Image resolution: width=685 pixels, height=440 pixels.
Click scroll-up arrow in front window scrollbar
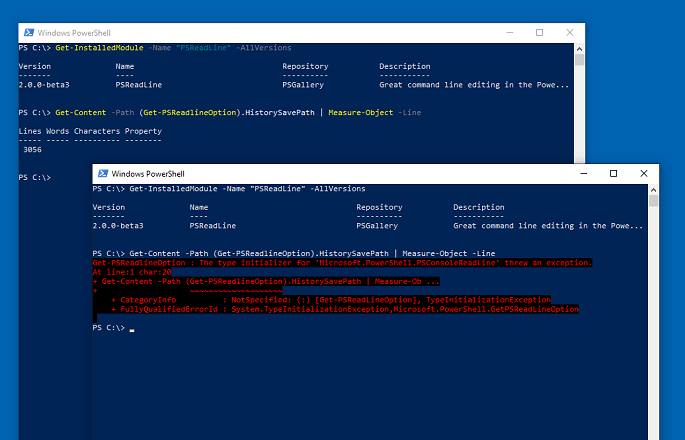(653, 190)
